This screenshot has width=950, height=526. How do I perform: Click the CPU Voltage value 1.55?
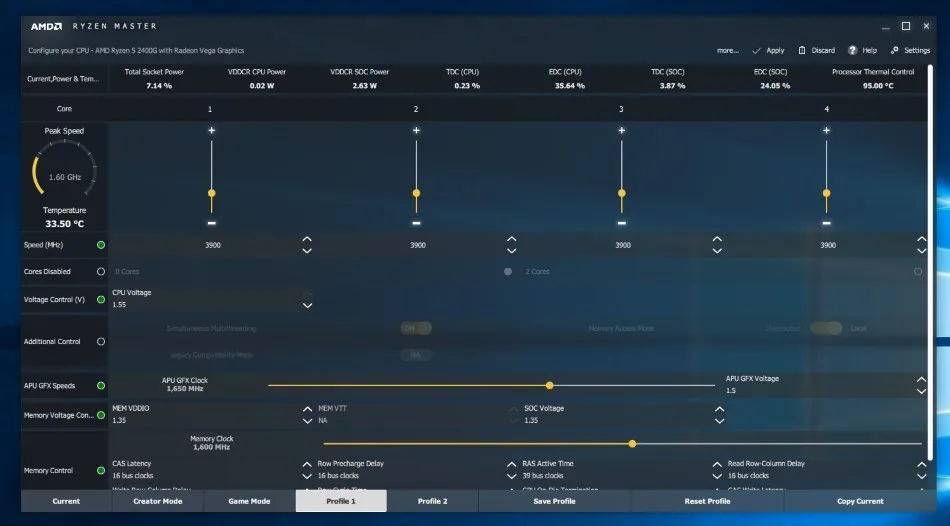[119, 305]
